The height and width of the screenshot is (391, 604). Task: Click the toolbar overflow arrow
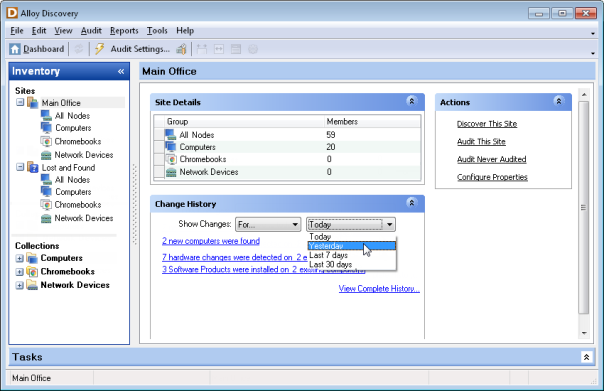coord(593,53)
